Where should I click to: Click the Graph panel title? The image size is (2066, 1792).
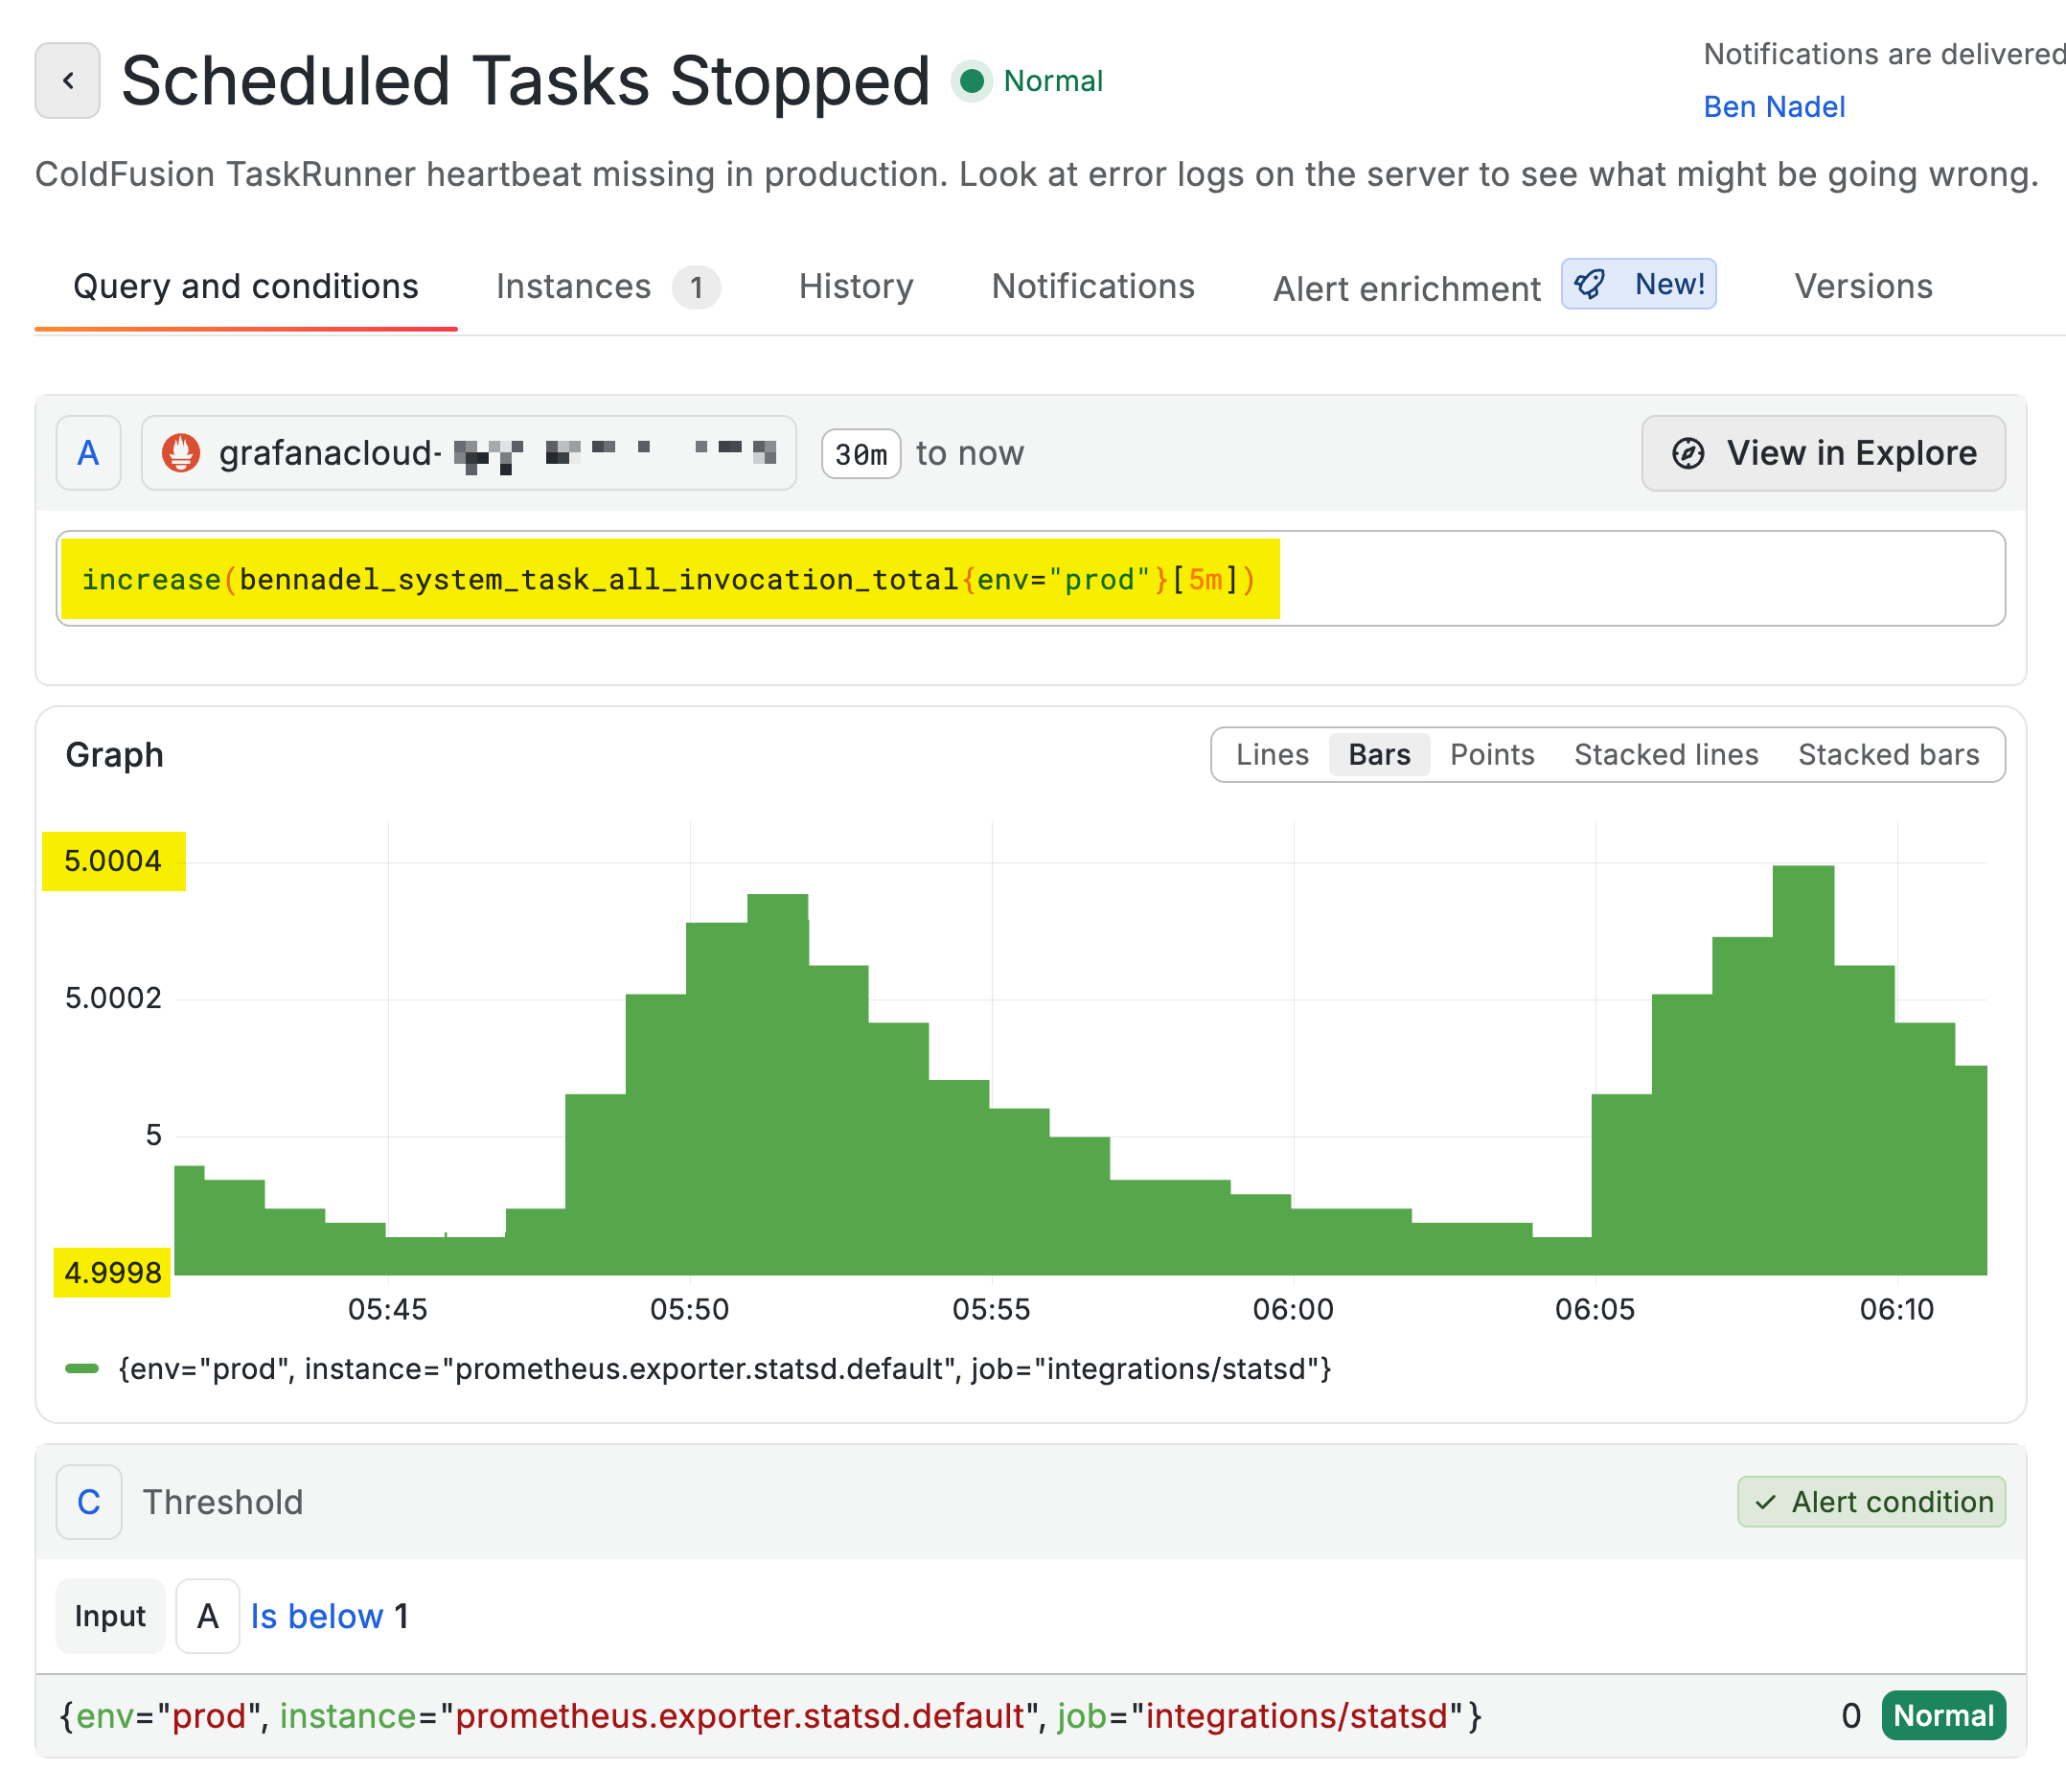pyautogui.click(x=114, y=755)
